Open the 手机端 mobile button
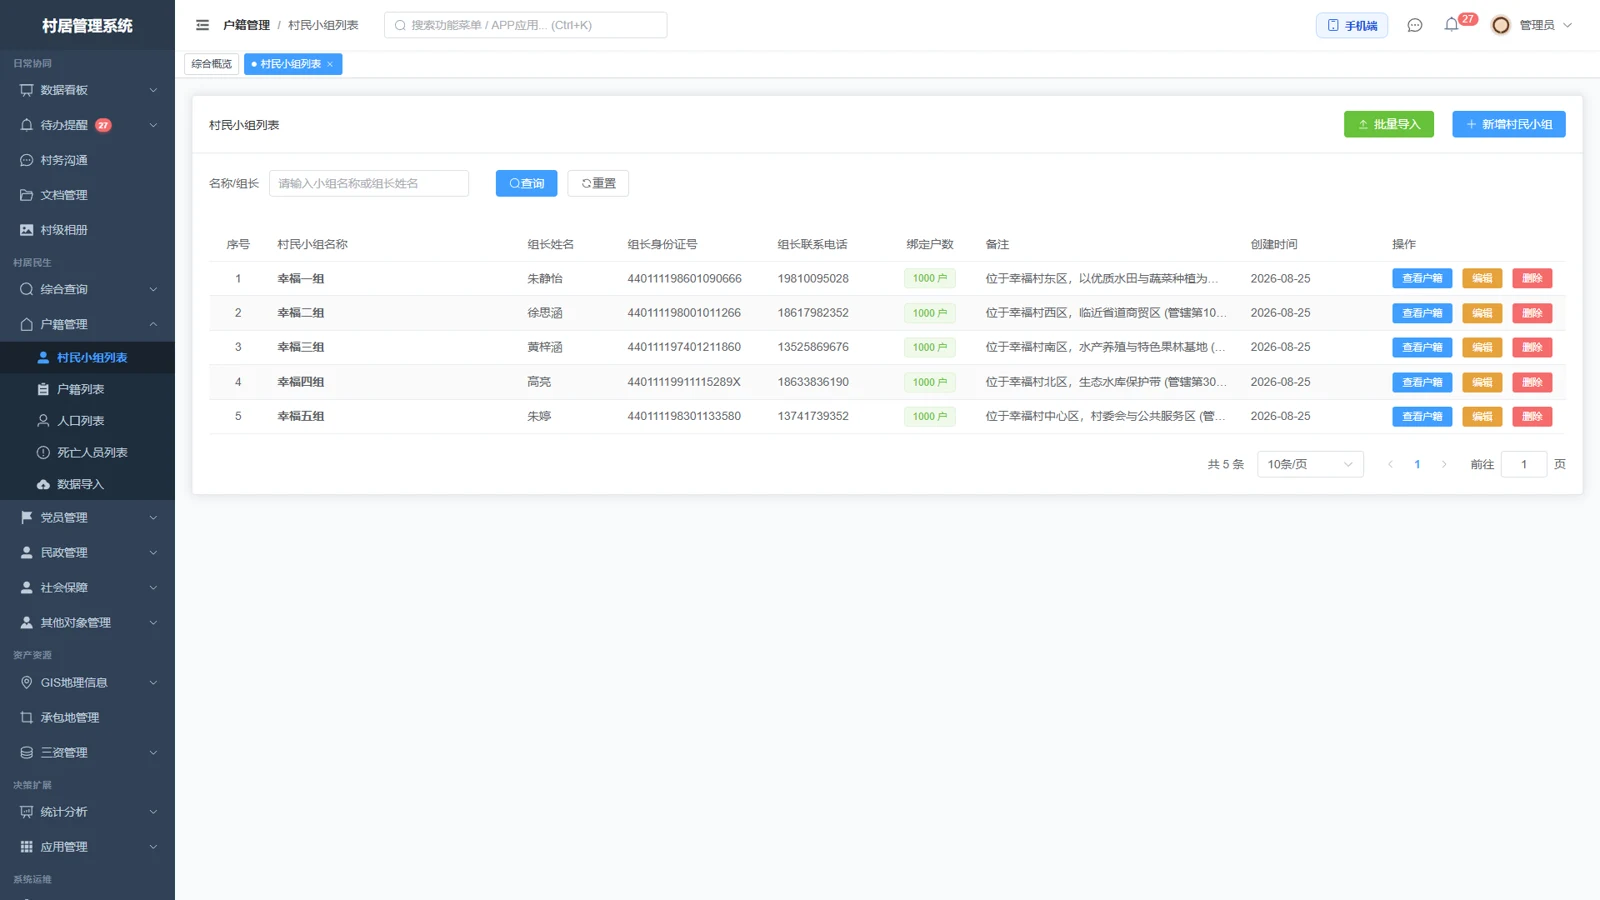 tap(1352, 25)
